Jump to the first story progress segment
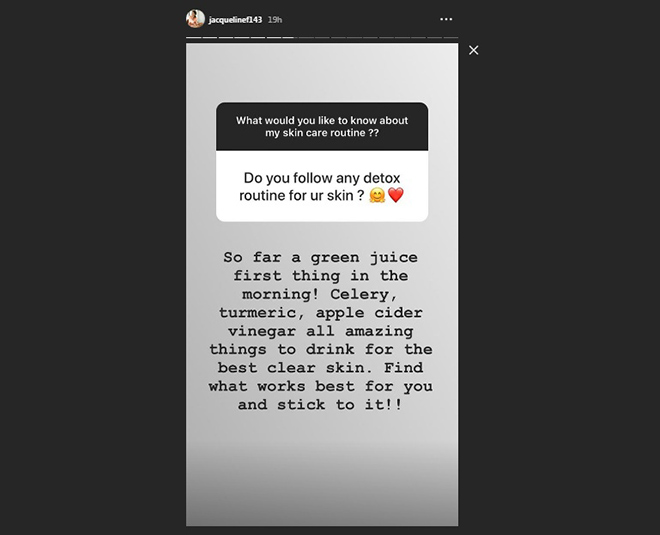 (x=194, y=38)
